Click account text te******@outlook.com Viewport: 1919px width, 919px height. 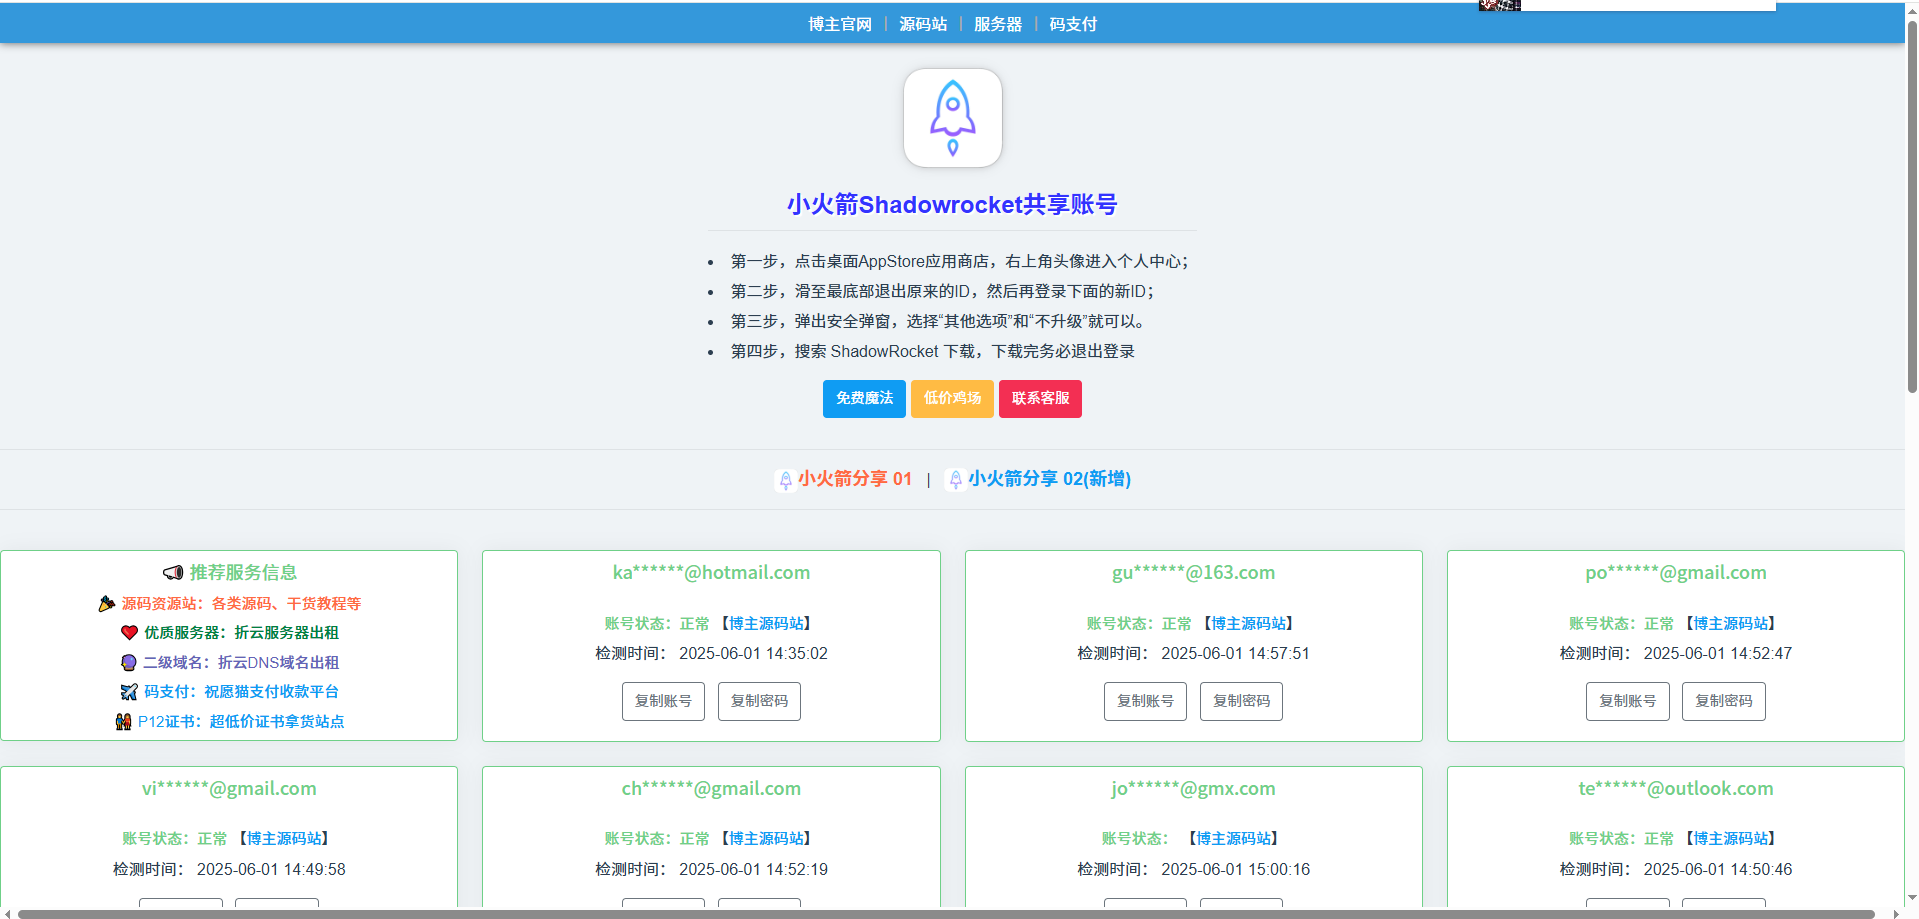pyautogui.click(x=1675, y=789)
